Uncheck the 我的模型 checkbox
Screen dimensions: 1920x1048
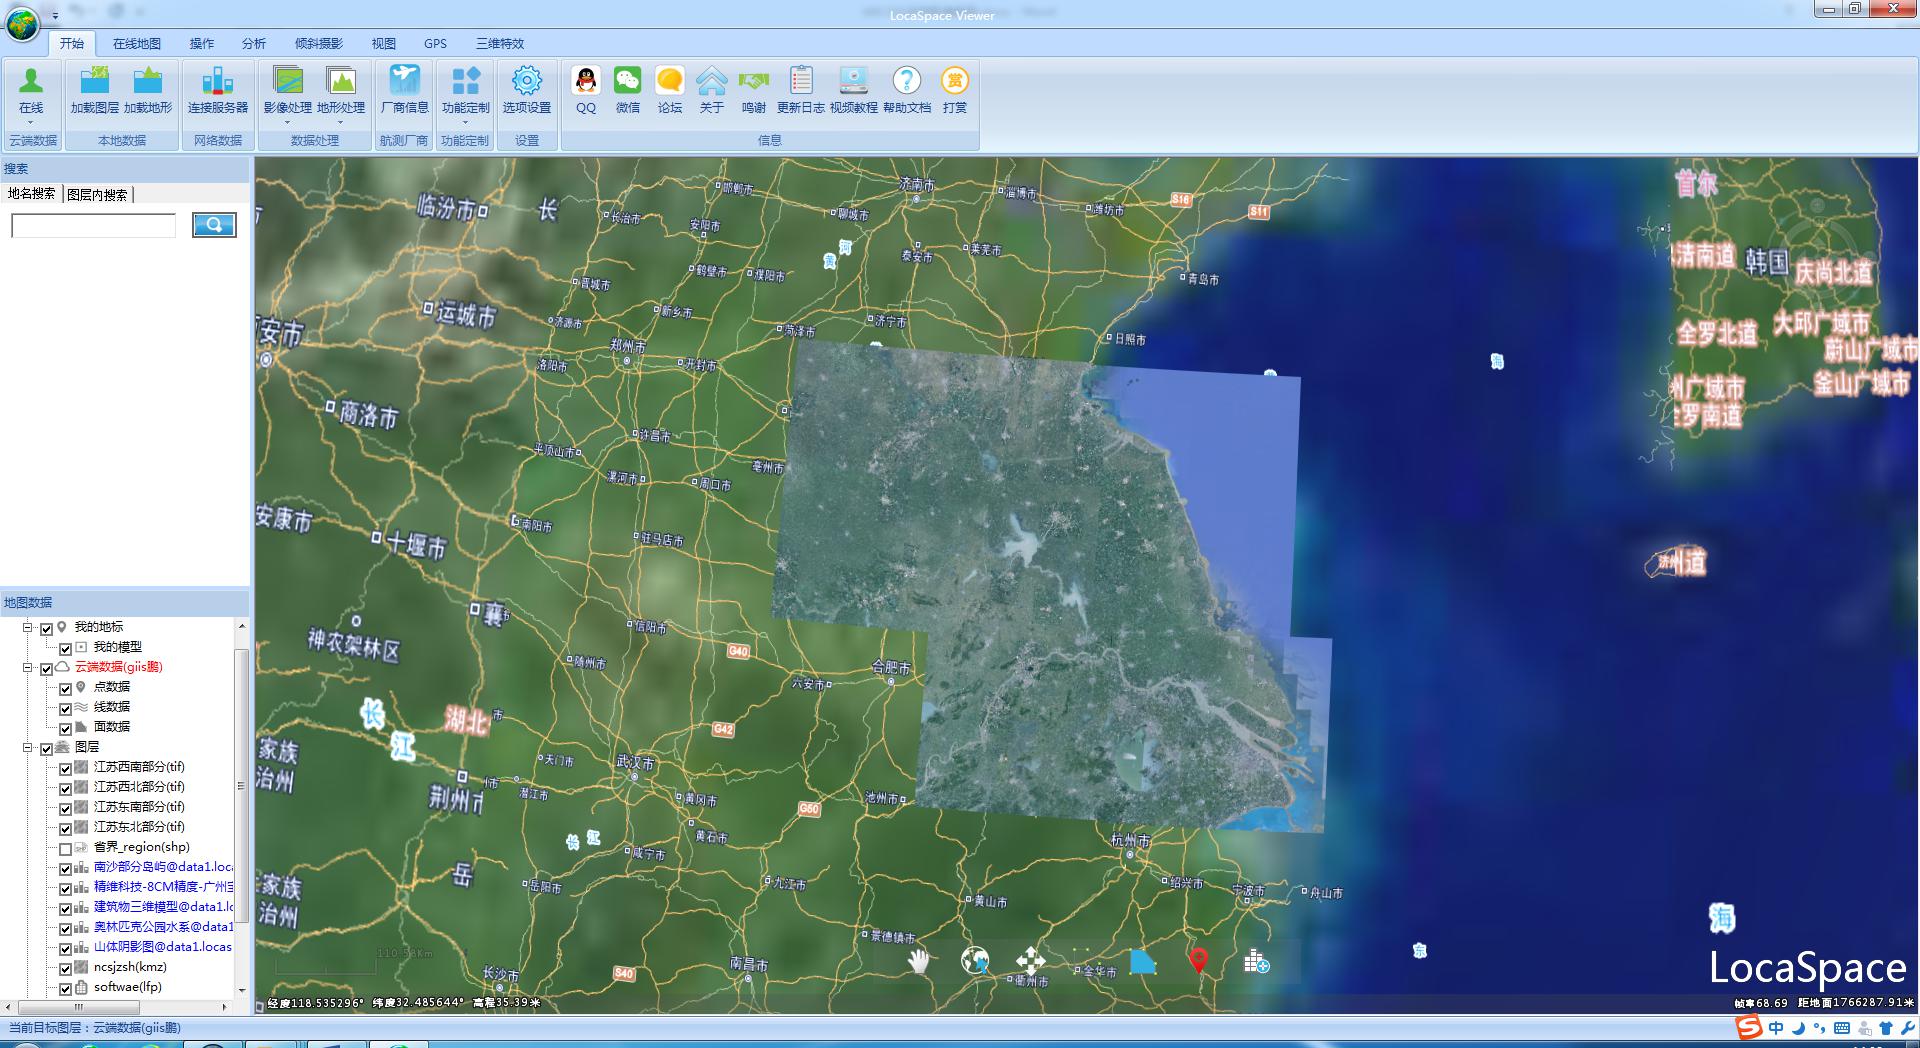tap(65, 649)
